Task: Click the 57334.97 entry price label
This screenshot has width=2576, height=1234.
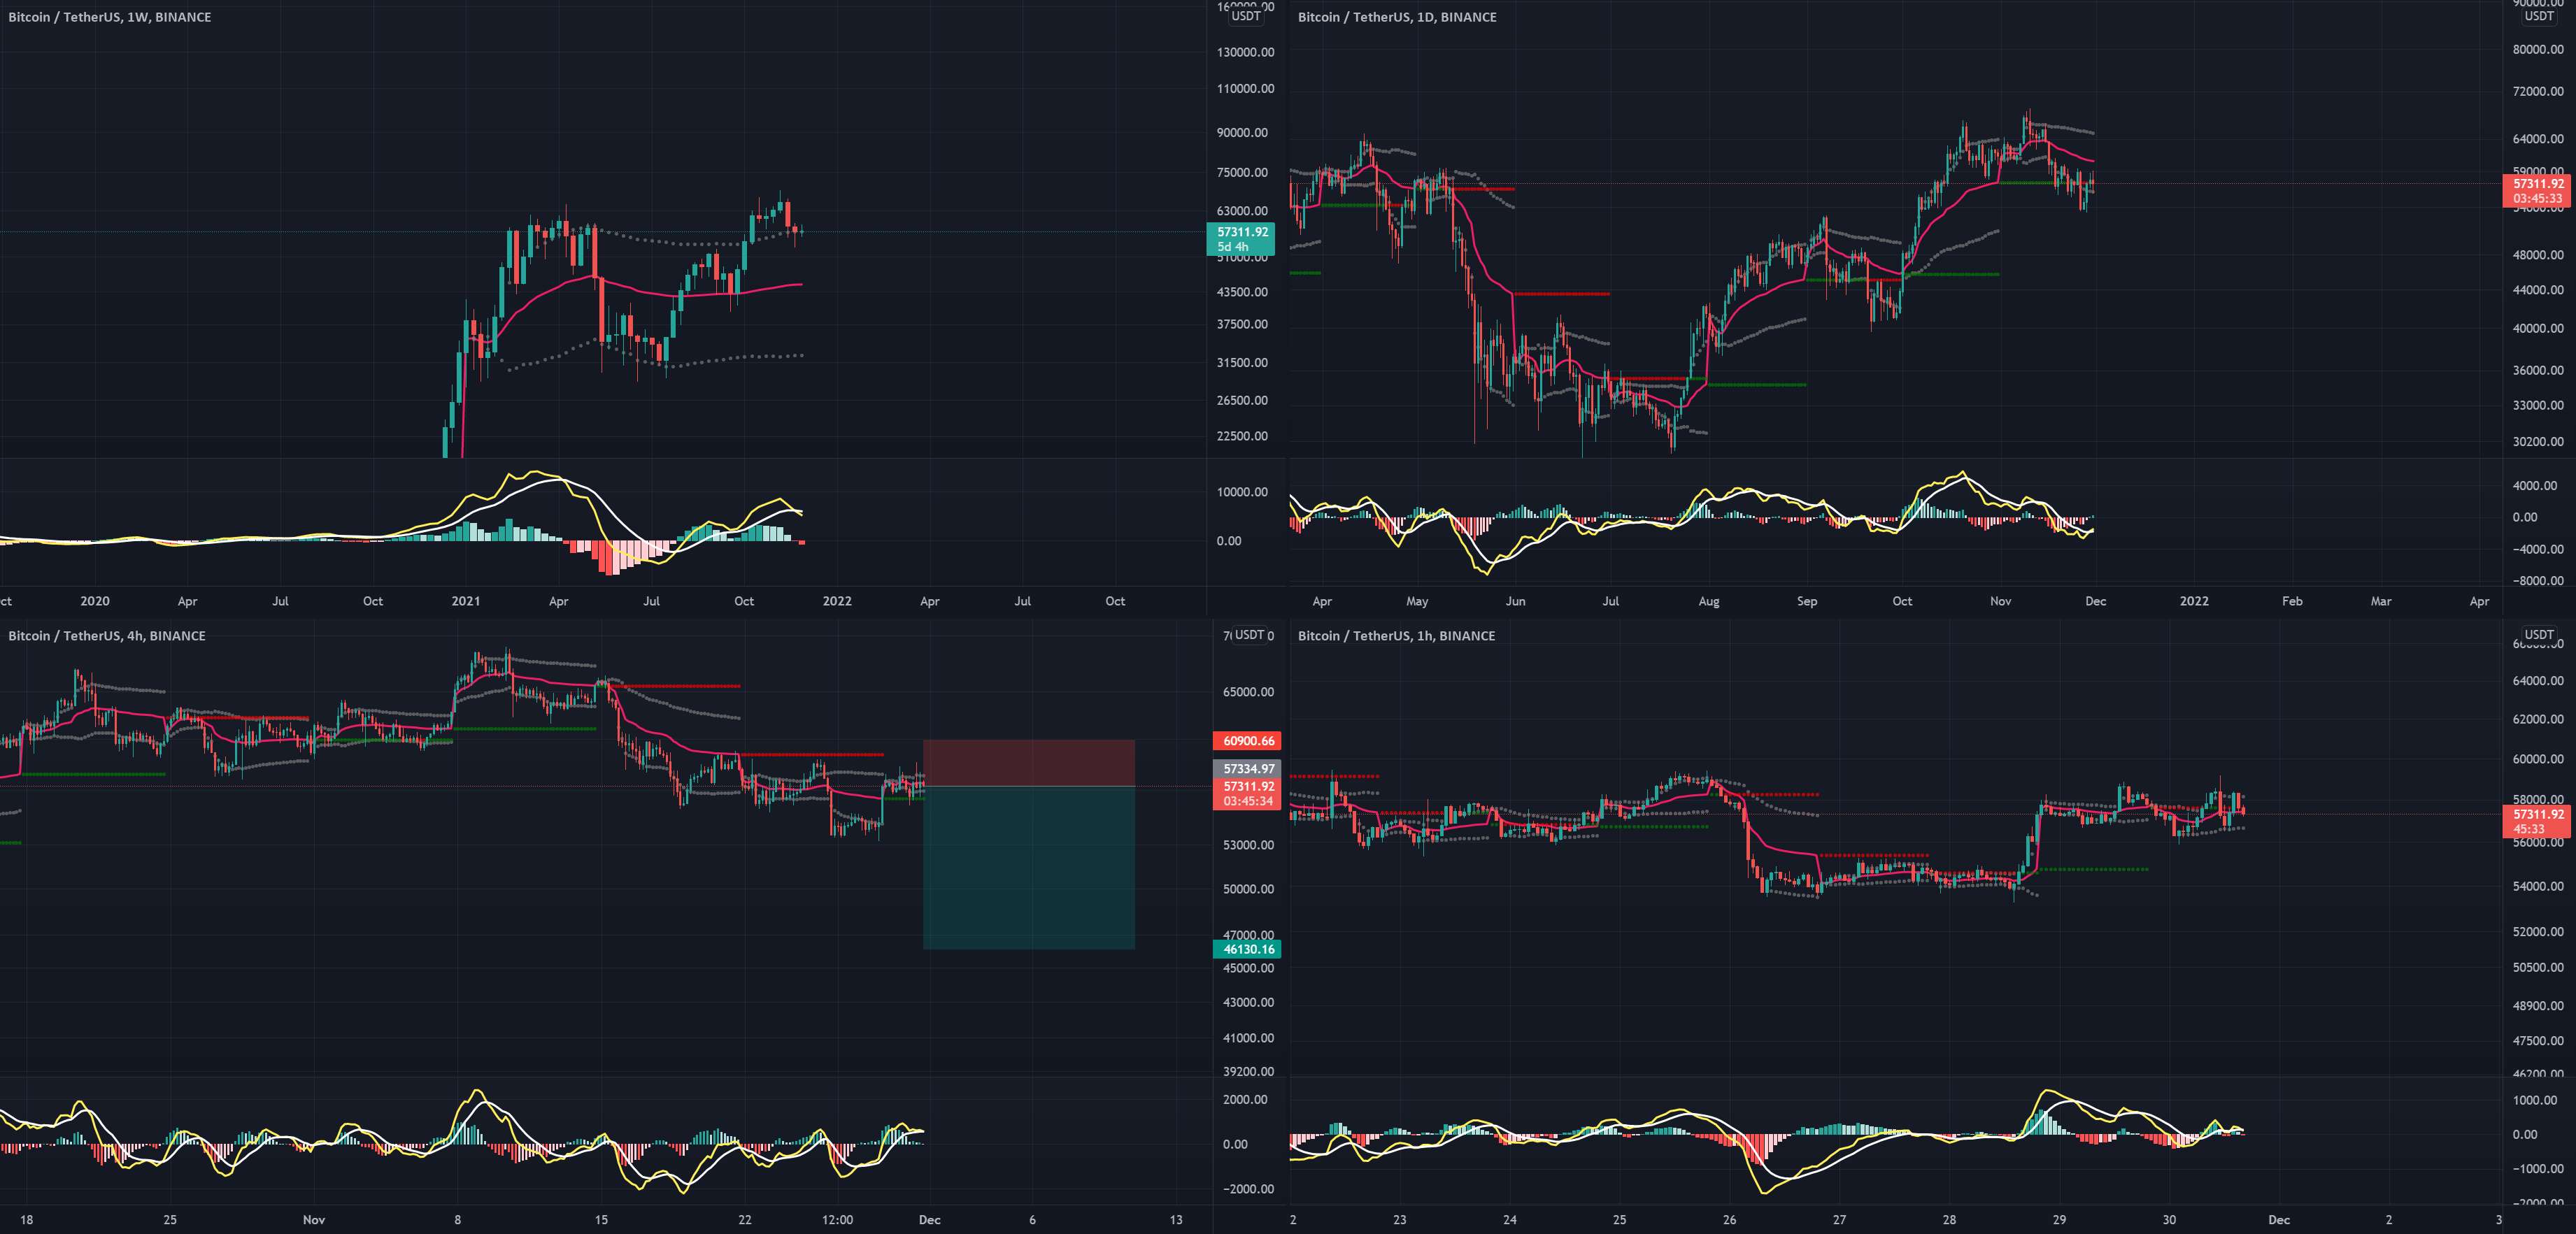Action: (x=1247, y=769)
